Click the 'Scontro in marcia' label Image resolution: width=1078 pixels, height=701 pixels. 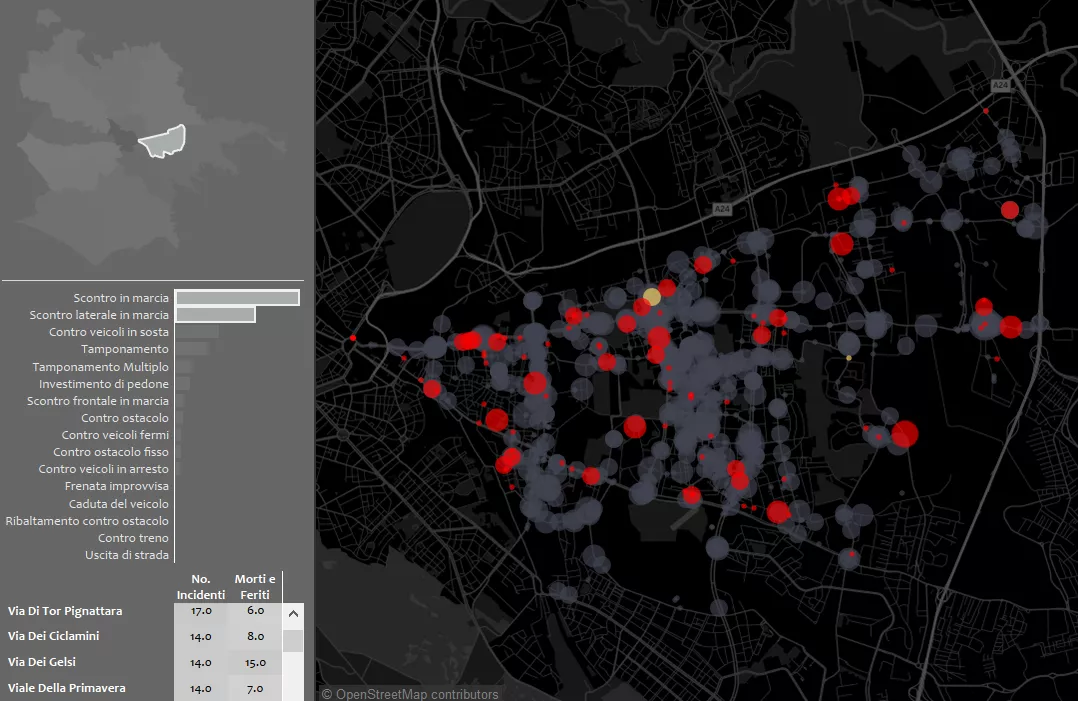click(121, 298)
